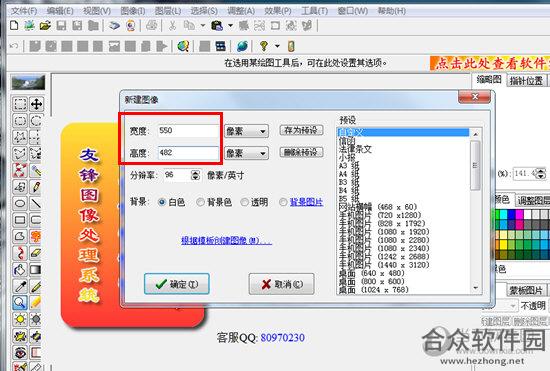Switch to the 缩略图 tab

(x=489, y=80)
